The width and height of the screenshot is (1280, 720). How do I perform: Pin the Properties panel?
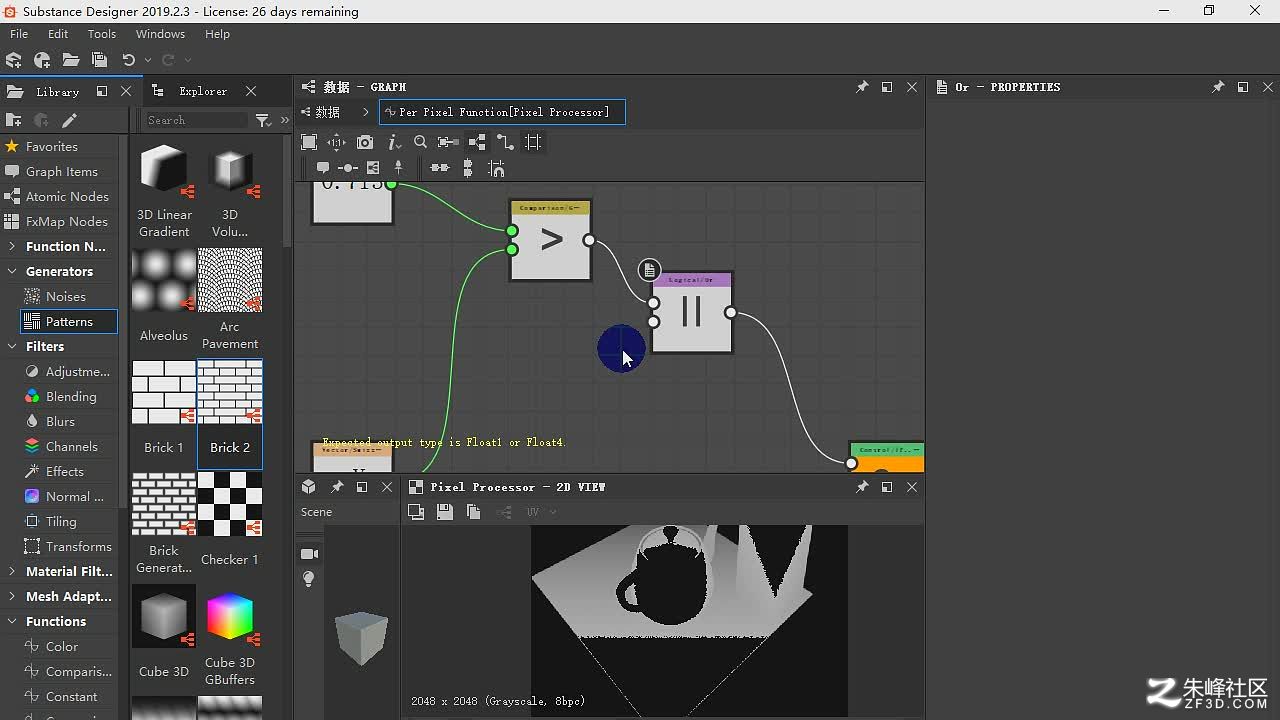tap(1218, 87)
